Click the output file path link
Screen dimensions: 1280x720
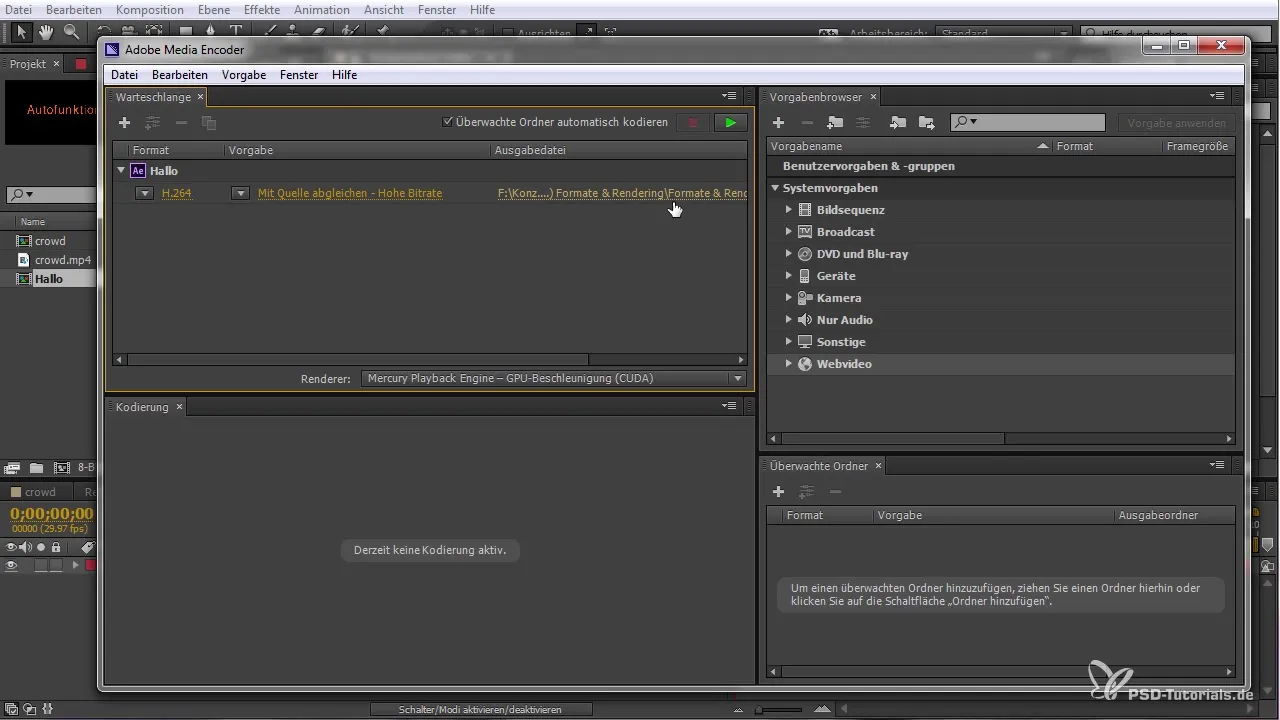(x=620, y=193)
